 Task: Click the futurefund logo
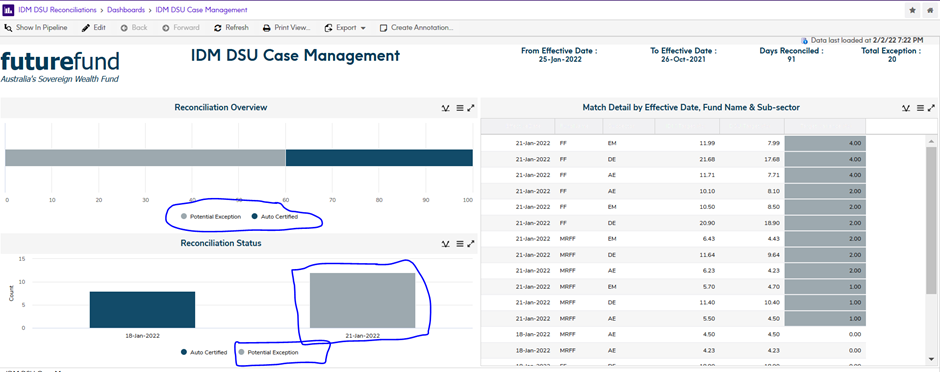point(60,67)
